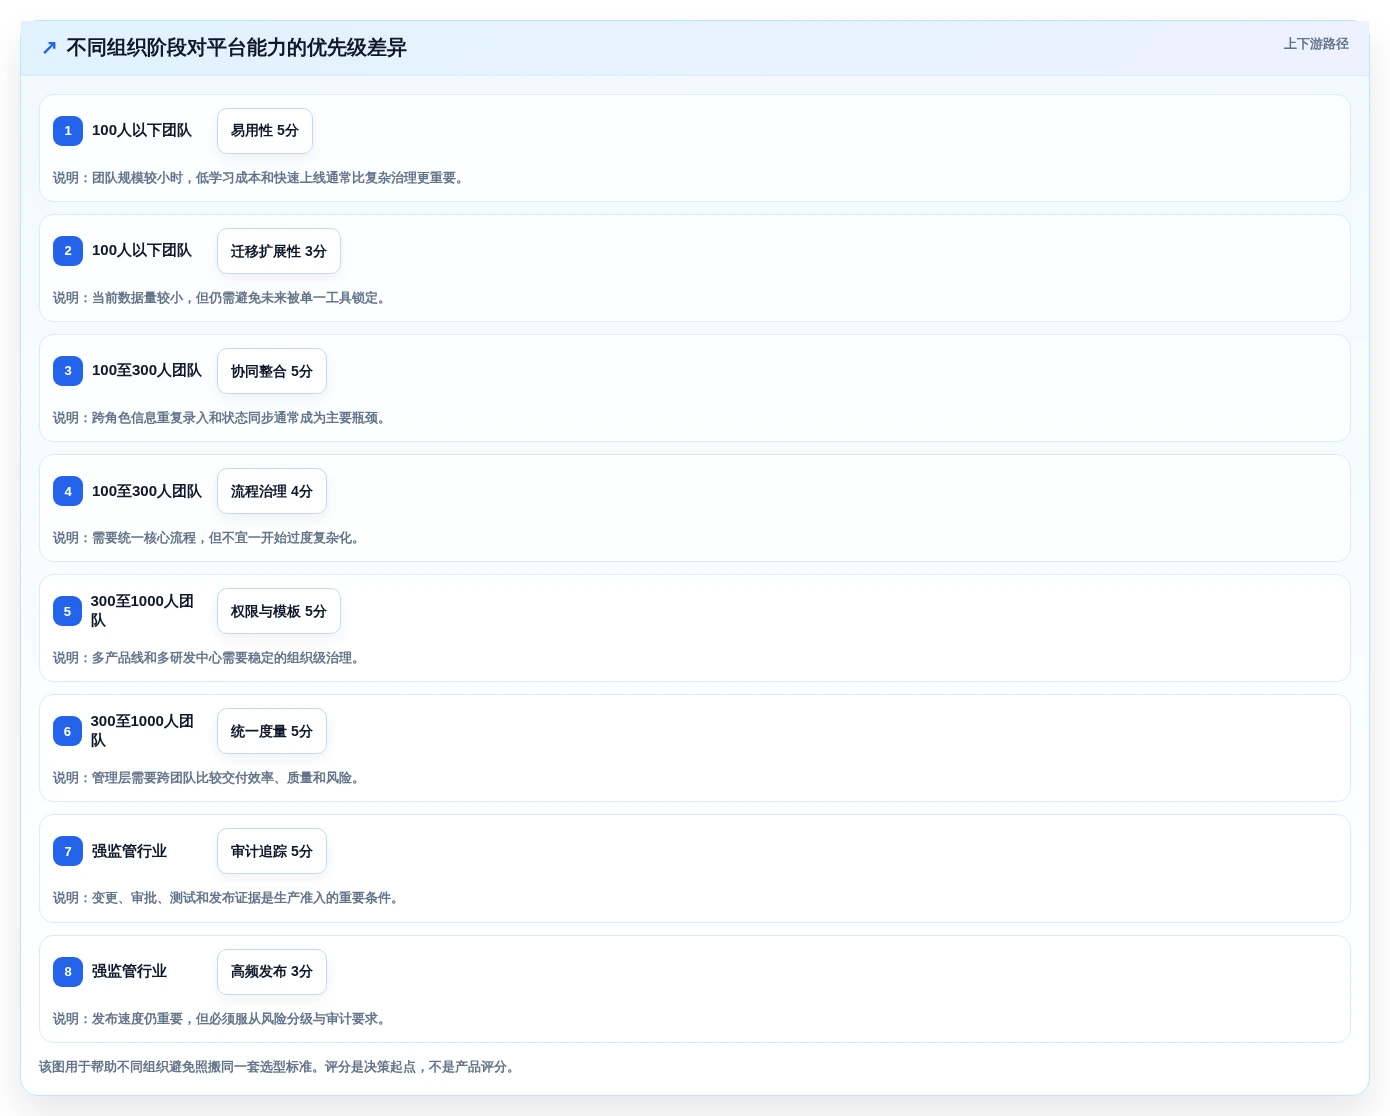Image resolution: width=1390 pixels, height=1116 pixels.
Task: Click the description about 发布速度服从风险分级
Action: 222,1019
